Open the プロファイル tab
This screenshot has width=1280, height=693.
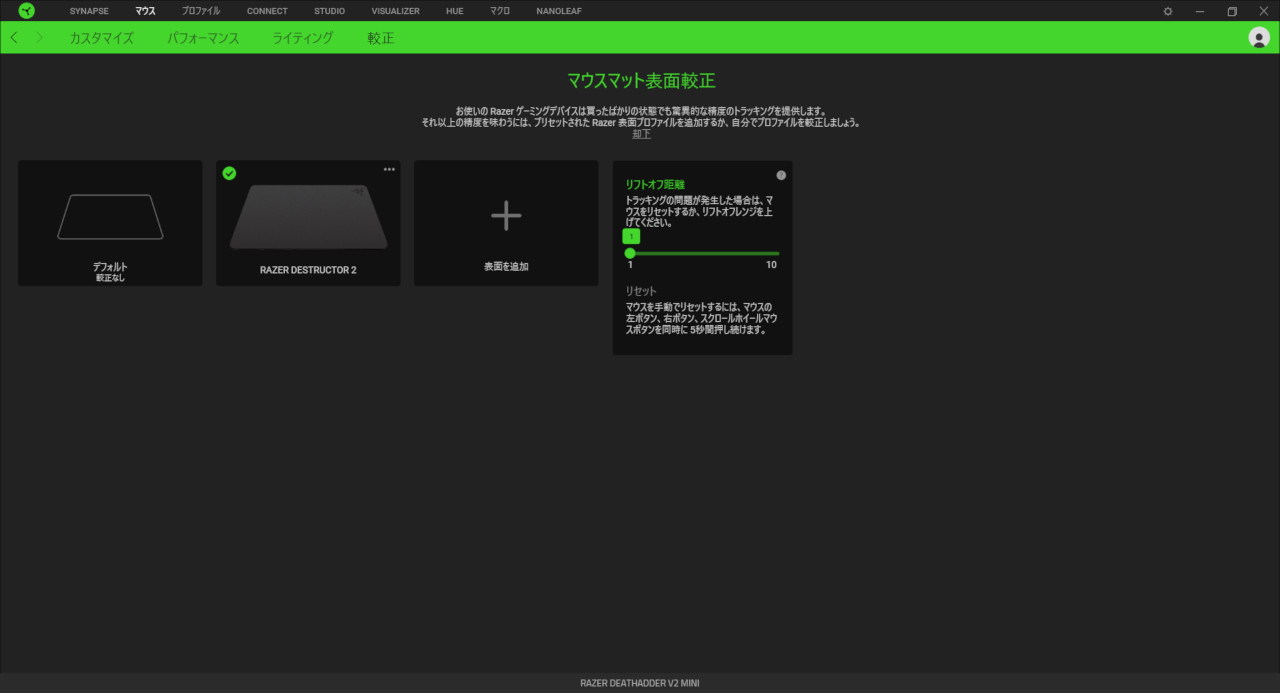click(201, 11)
